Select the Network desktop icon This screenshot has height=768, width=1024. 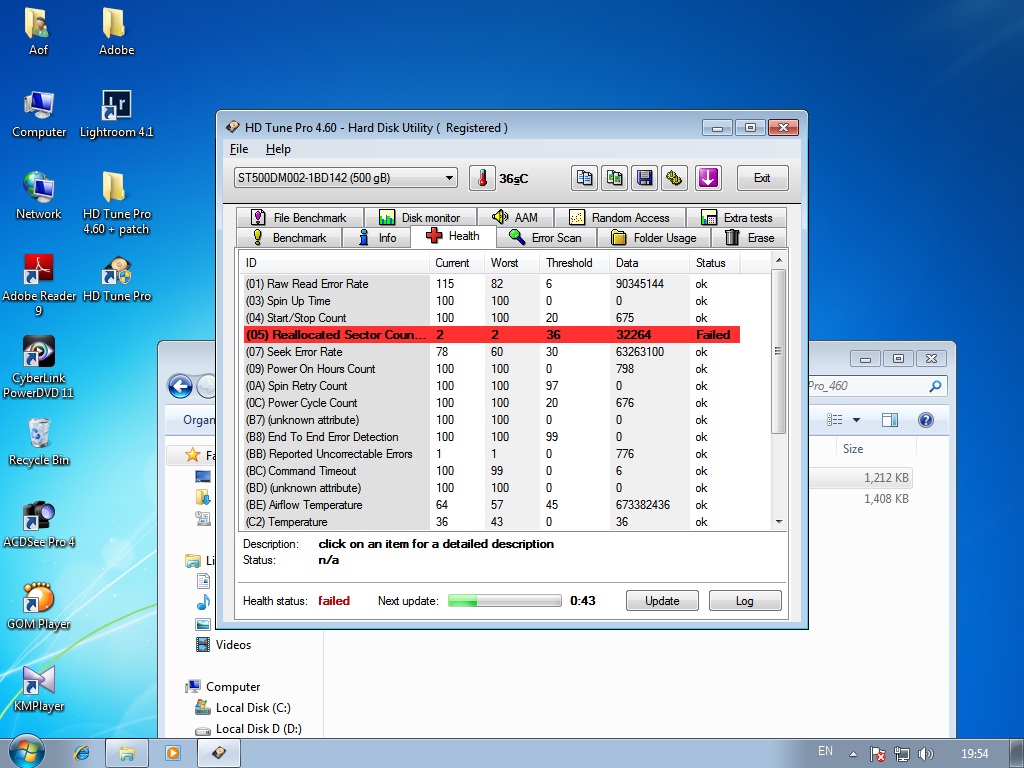(x=39, y=196)
